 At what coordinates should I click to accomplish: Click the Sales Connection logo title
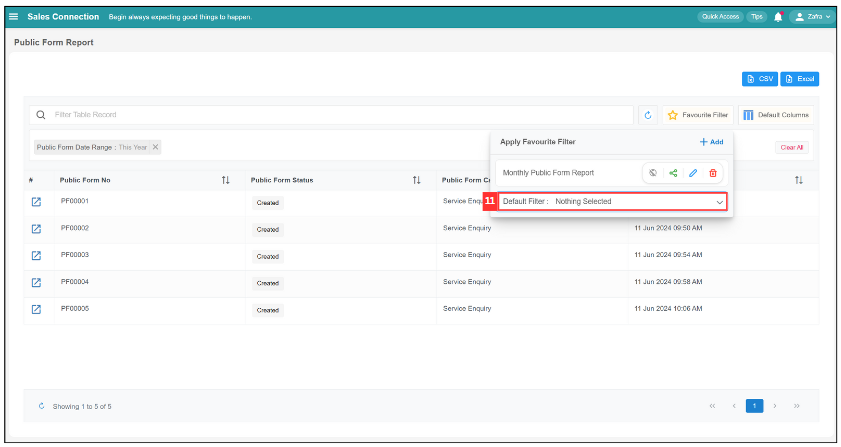tap(63, 17)
